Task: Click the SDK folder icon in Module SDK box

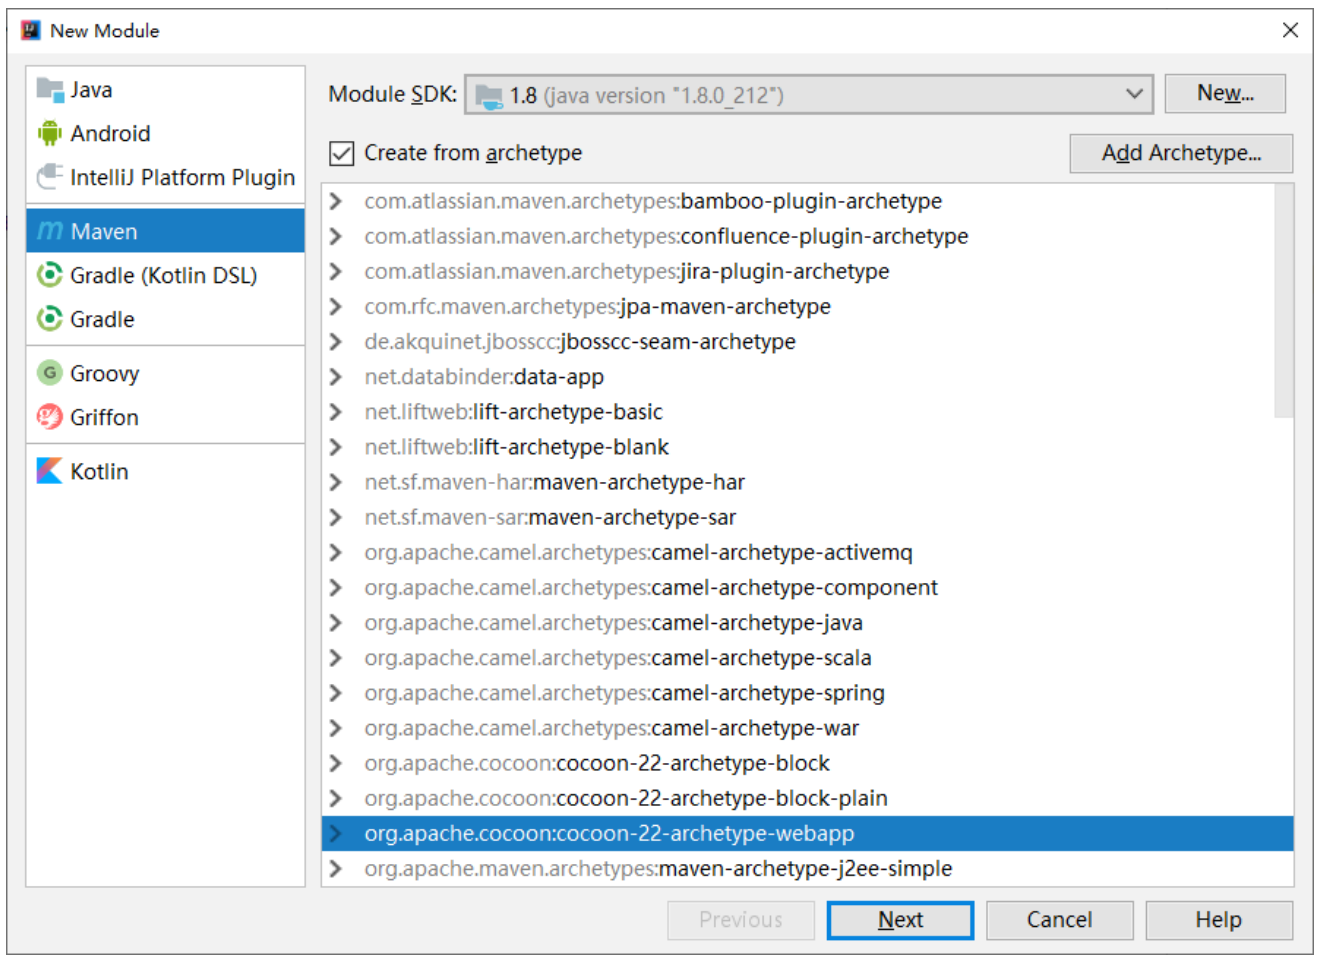Action: [x=489, y=96]
